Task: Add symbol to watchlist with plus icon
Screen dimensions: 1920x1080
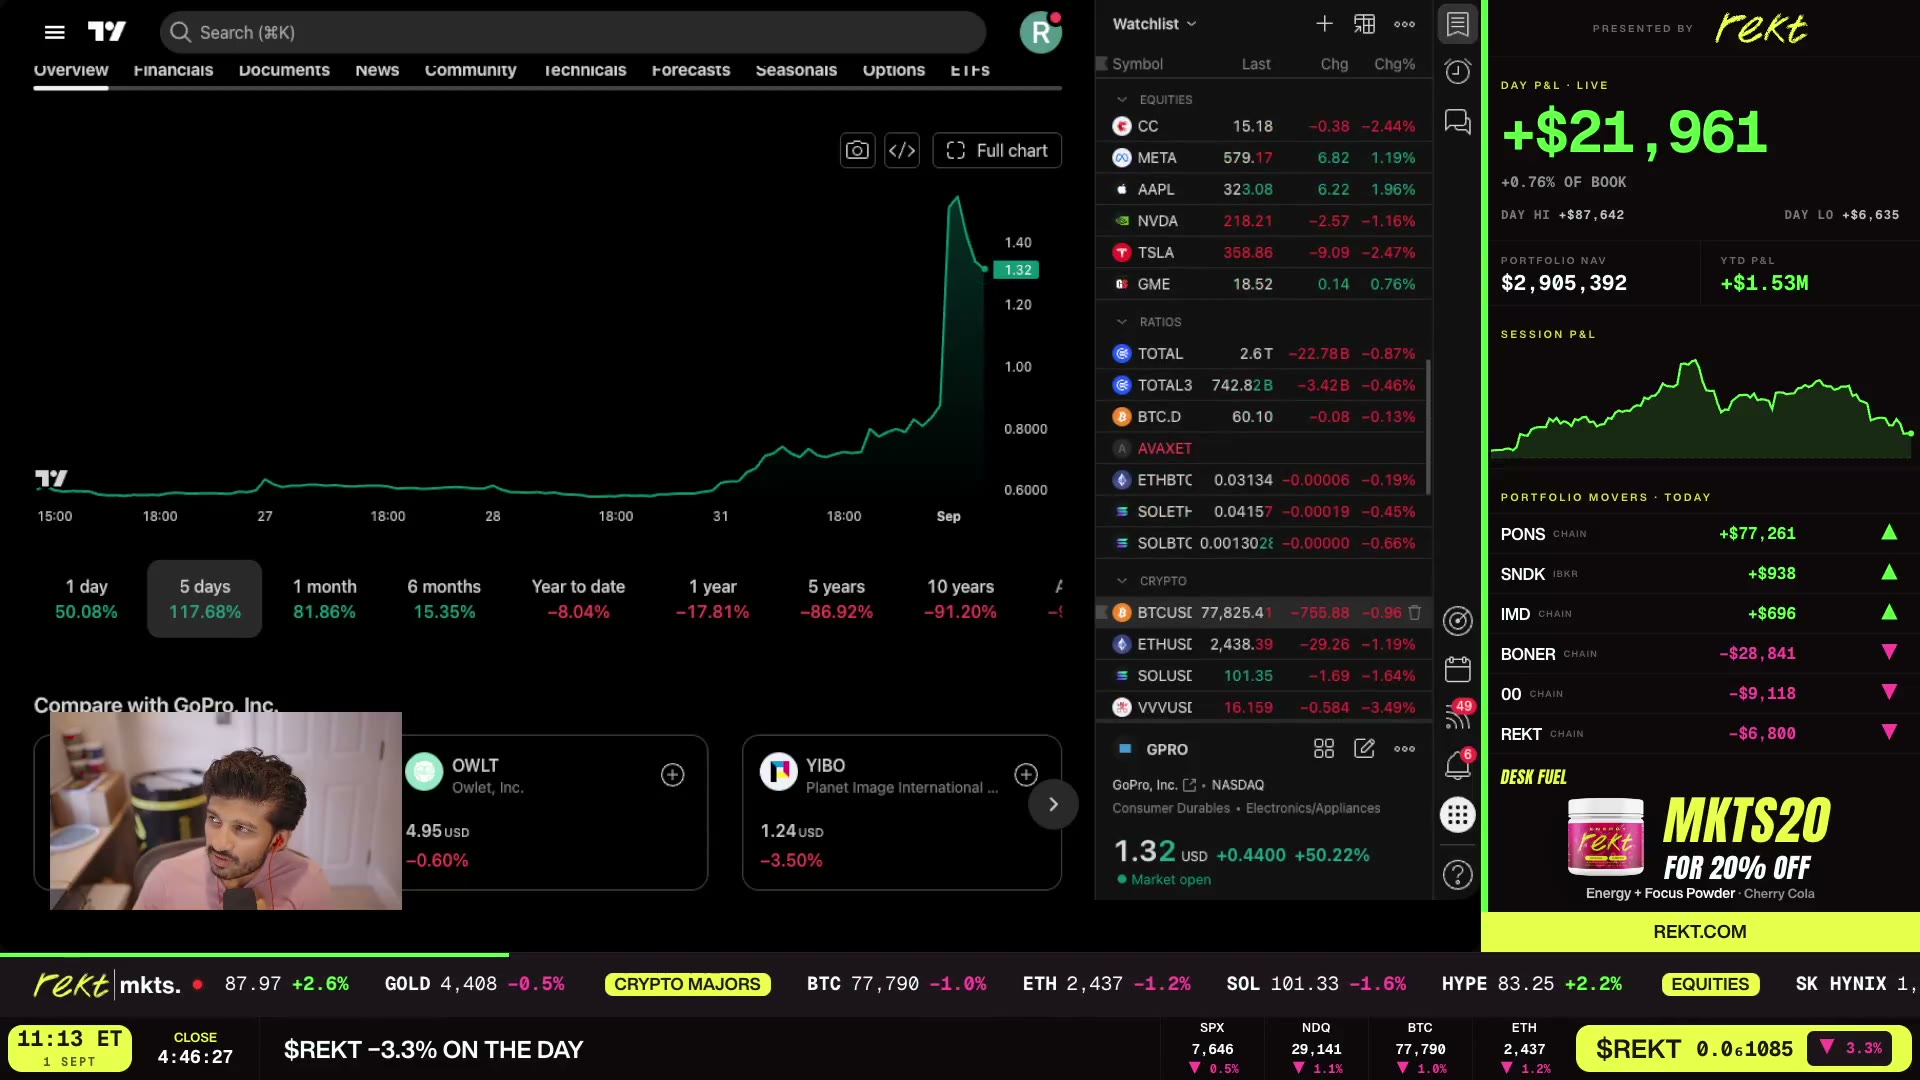Action: coord(1324,24)
